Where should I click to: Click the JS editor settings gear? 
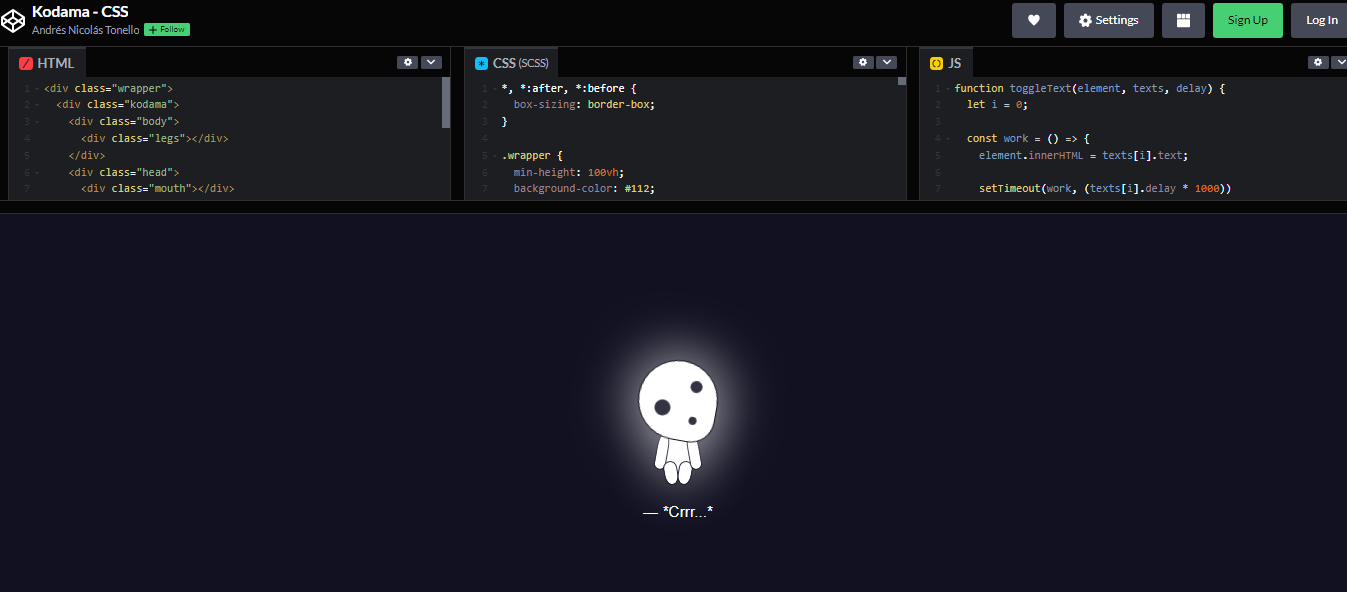[1318, 61]
